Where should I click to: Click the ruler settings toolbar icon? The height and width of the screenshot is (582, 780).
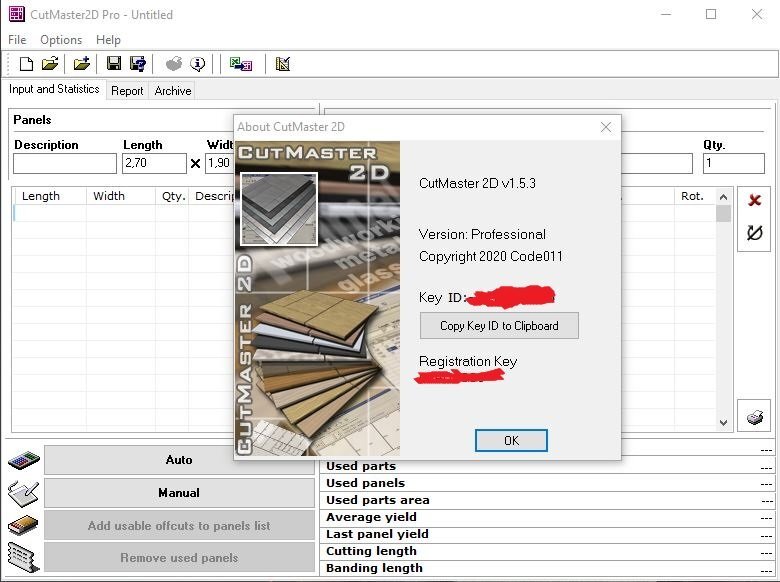(x=283, y=64)
